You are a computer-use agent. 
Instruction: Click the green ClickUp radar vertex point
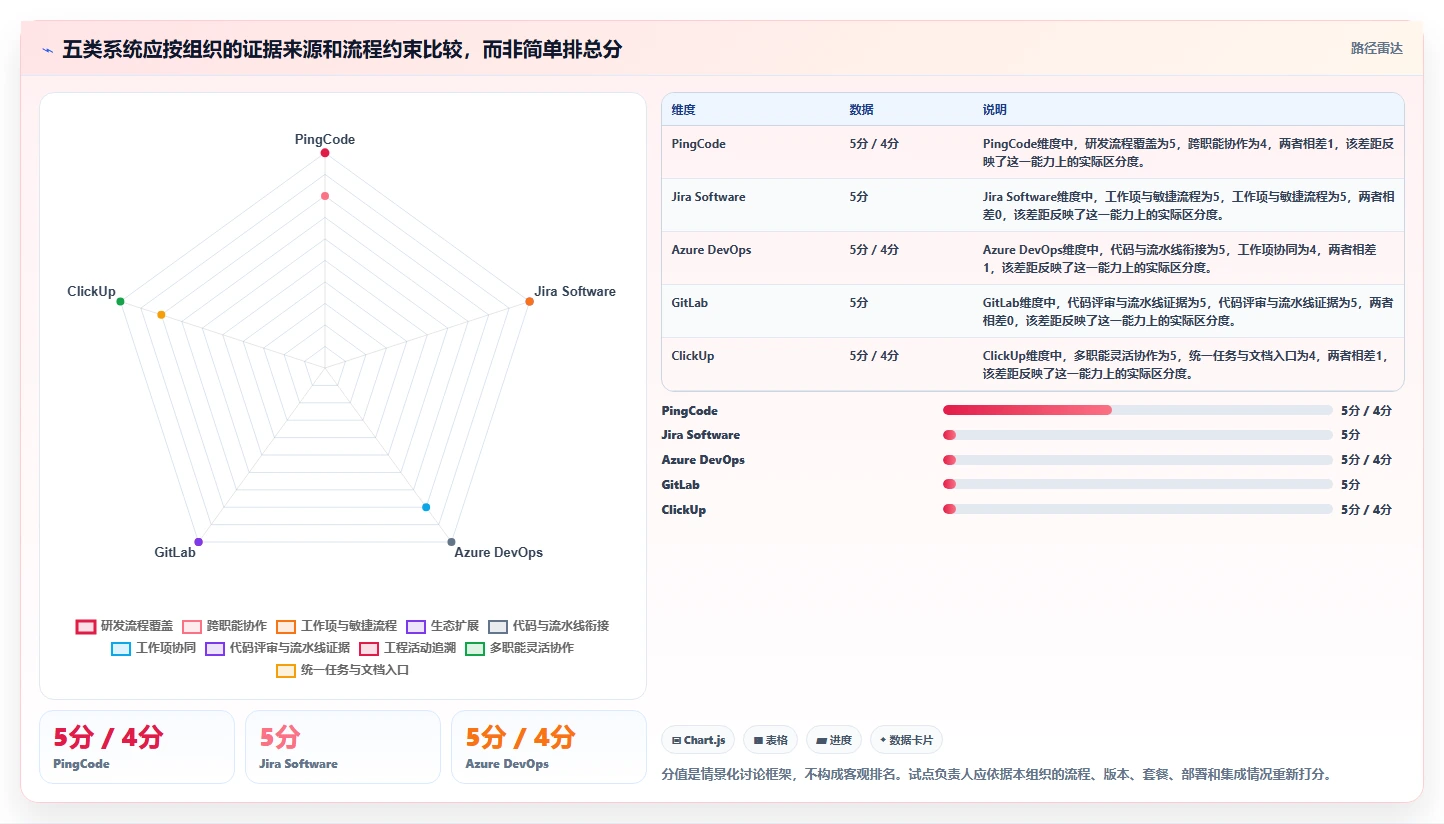point(120,301)
